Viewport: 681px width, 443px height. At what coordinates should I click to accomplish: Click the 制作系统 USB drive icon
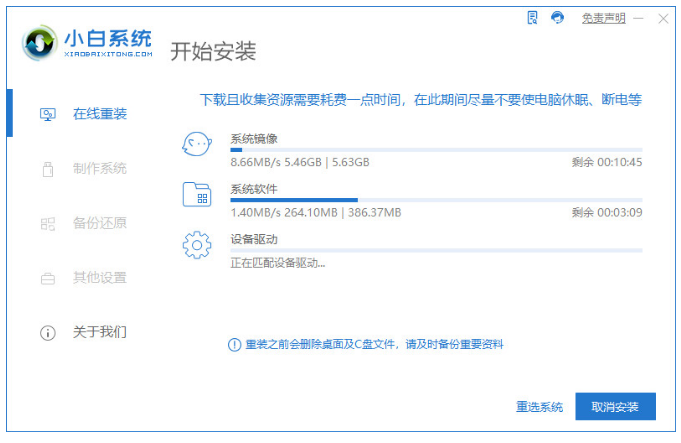(x=48, y=169)
